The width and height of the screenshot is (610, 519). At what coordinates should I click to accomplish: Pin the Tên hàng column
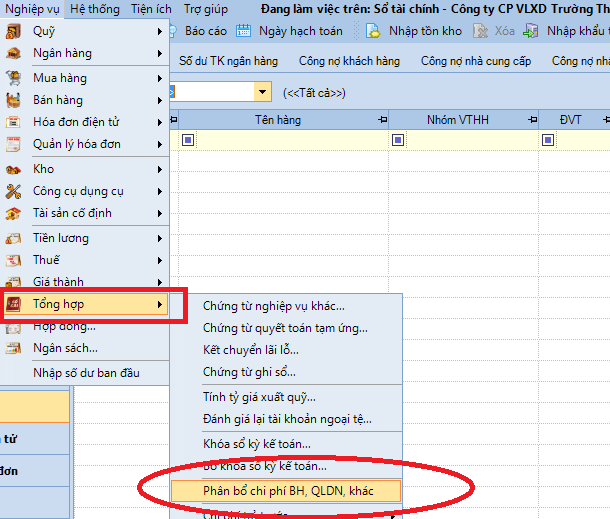(x=381, y=119)
